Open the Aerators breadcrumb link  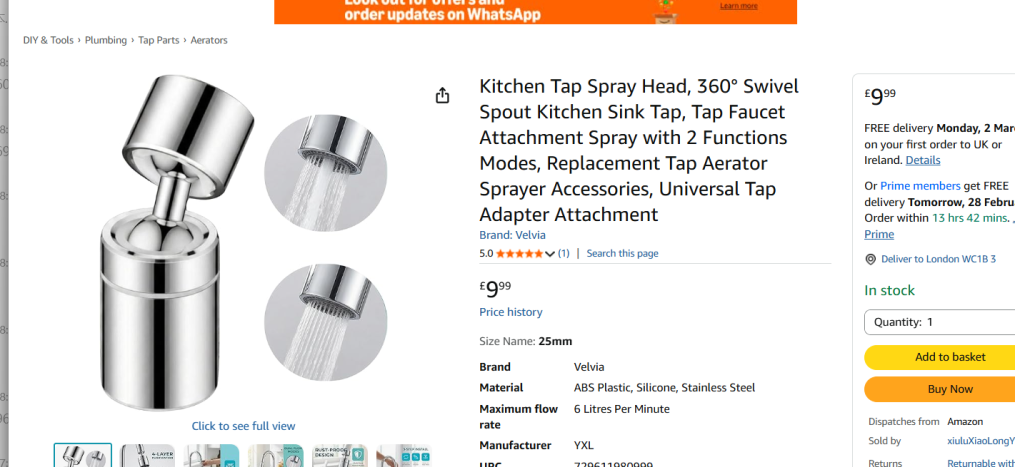tap(209, 40)
